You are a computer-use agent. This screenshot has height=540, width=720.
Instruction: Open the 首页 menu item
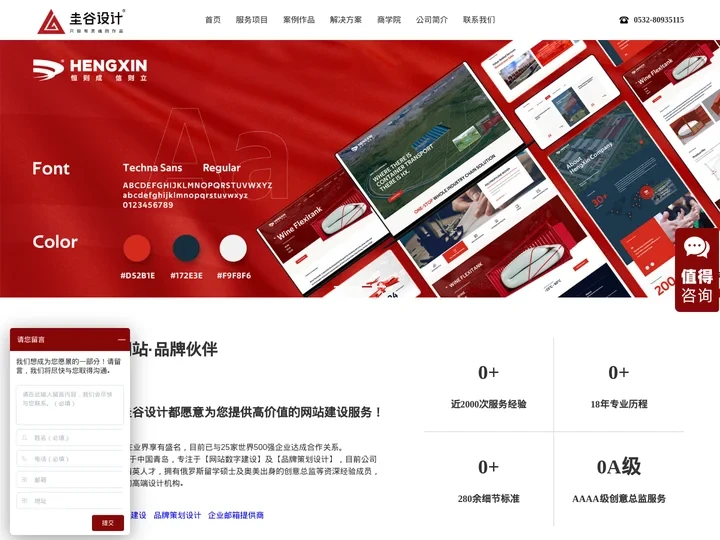coord(213,20)
